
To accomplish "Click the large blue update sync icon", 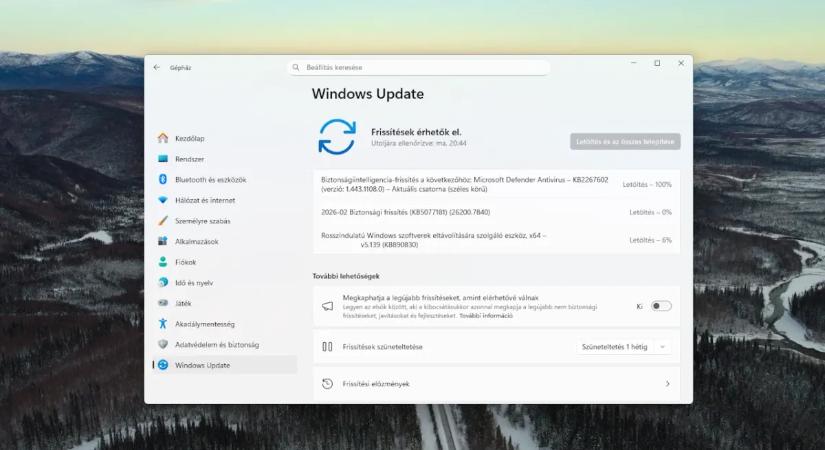I will (337, 137).
